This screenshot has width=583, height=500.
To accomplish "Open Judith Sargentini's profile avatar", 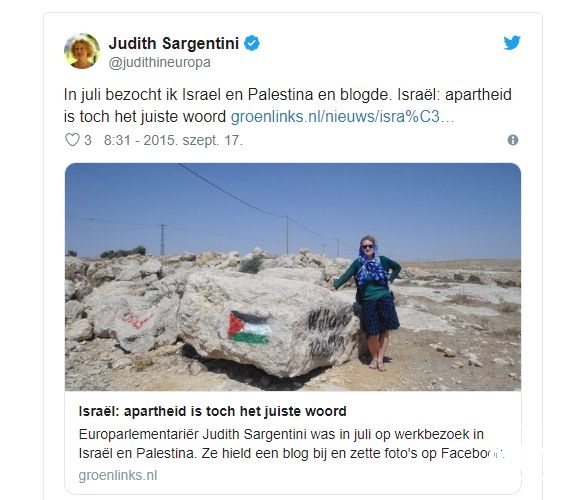I will 82,51.
